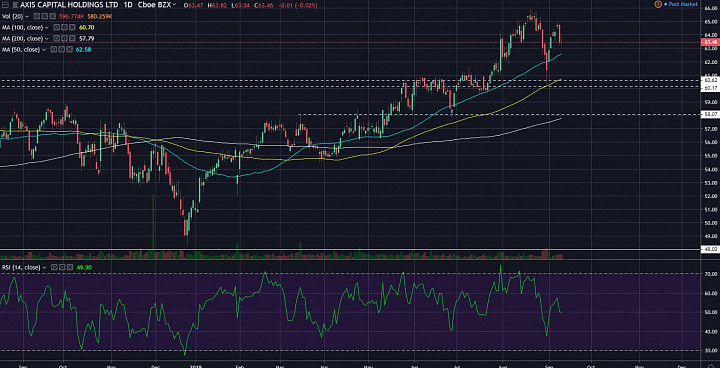Delete the MA (50, close) indicator
The height and width of the screenshot is (368, 720).
point(70,50)
